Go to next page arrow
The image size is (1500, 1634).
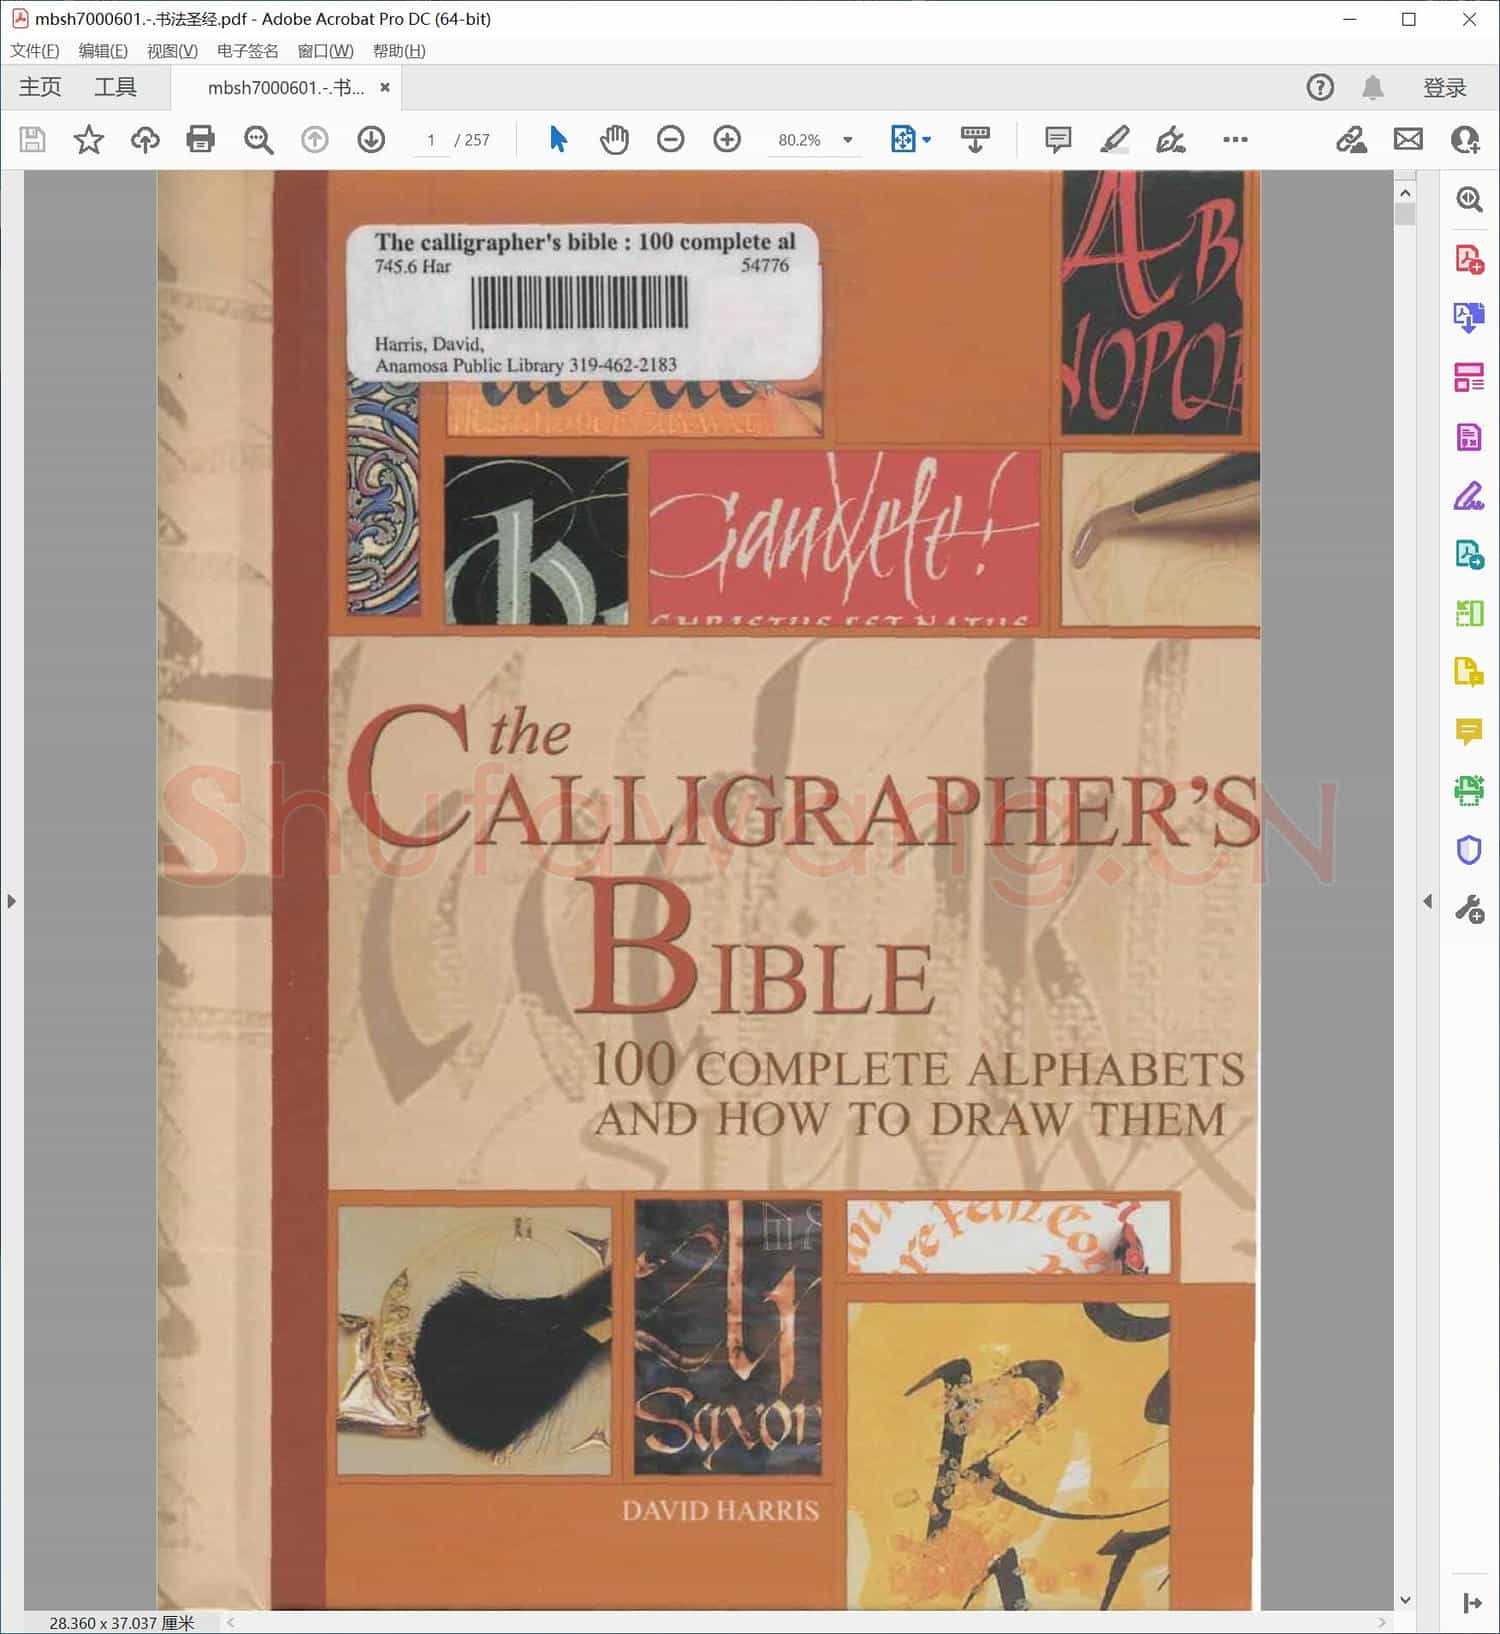(371, 139)
